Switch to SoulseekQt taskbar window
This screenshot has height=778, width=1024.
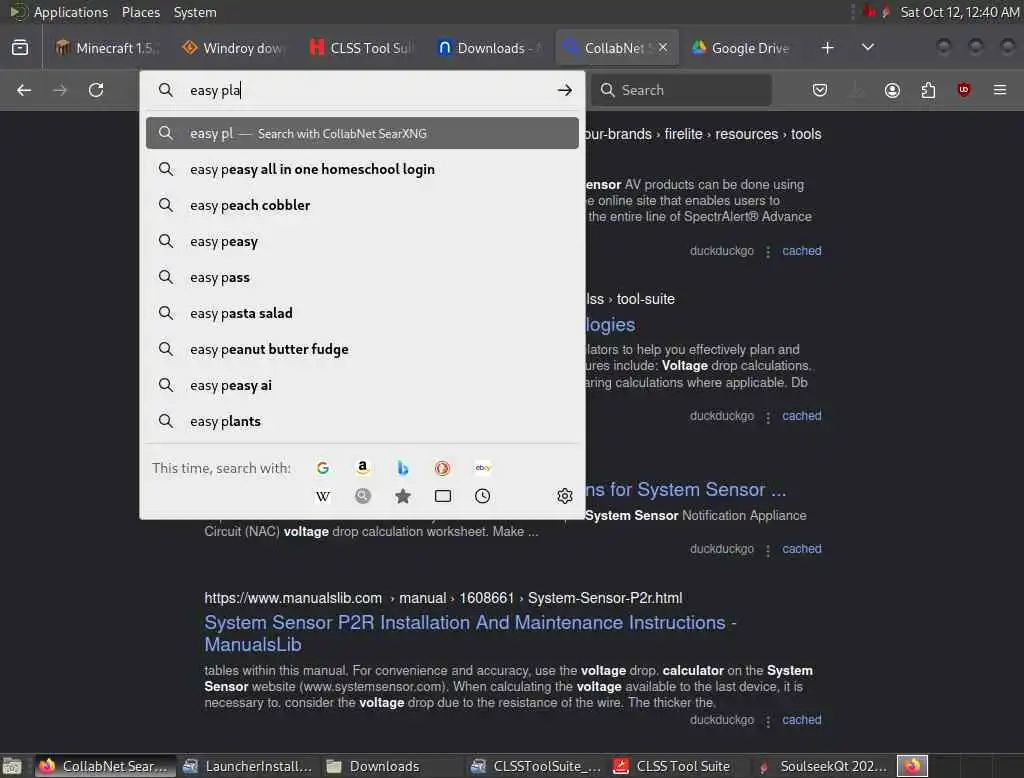(x=823, y=766)
